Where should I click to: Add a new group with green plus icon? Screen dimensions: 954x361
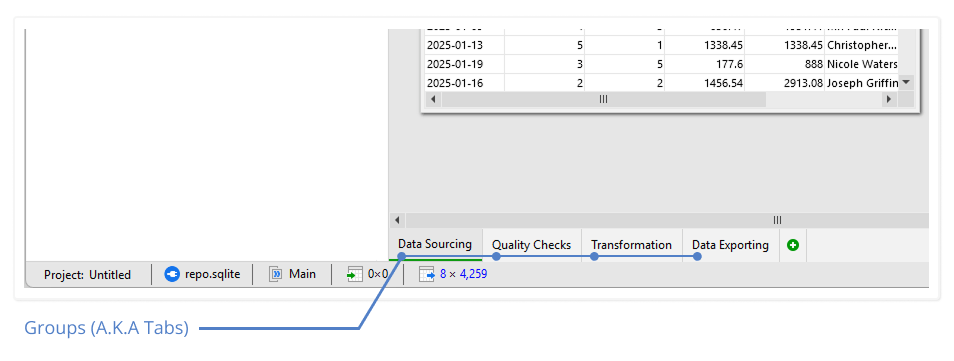[x=793, y=245]
